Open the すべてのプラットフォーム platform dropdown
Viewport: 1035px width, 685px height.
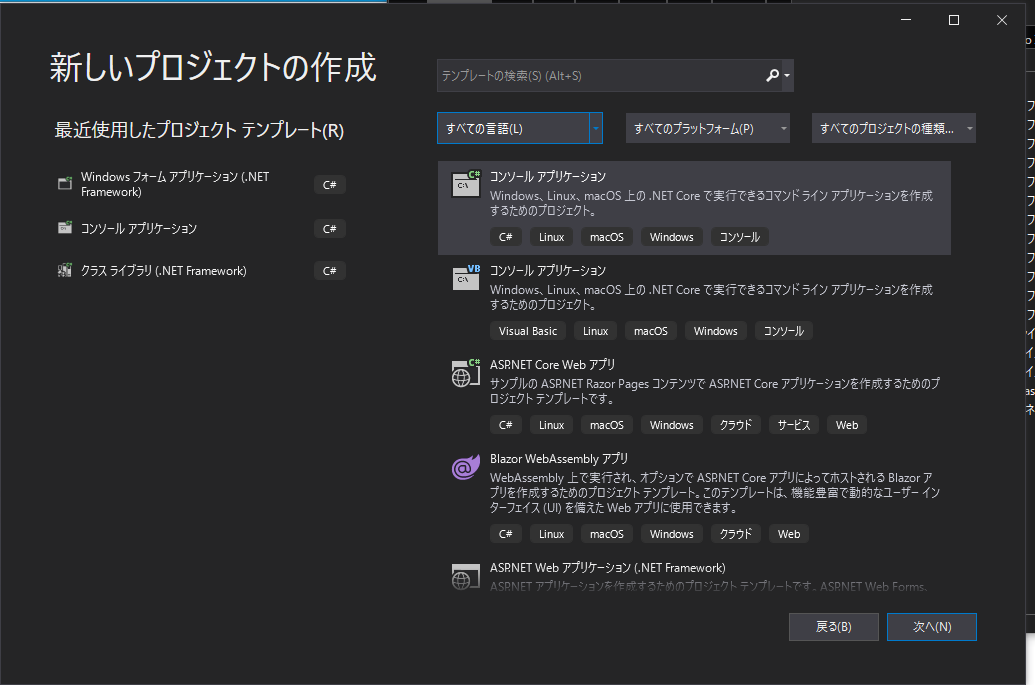coord(707,127)
